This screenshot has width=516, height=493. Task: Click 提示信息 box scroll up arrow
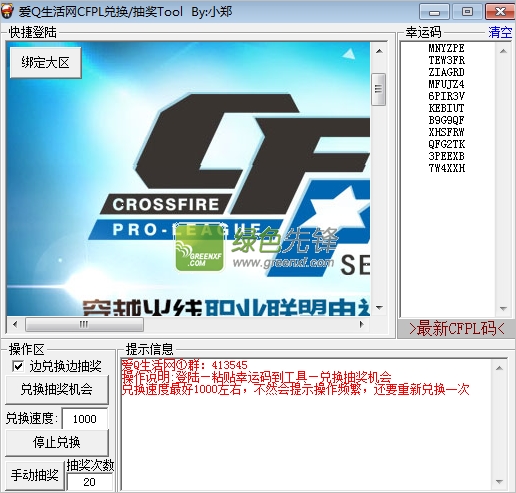point(499,368)
